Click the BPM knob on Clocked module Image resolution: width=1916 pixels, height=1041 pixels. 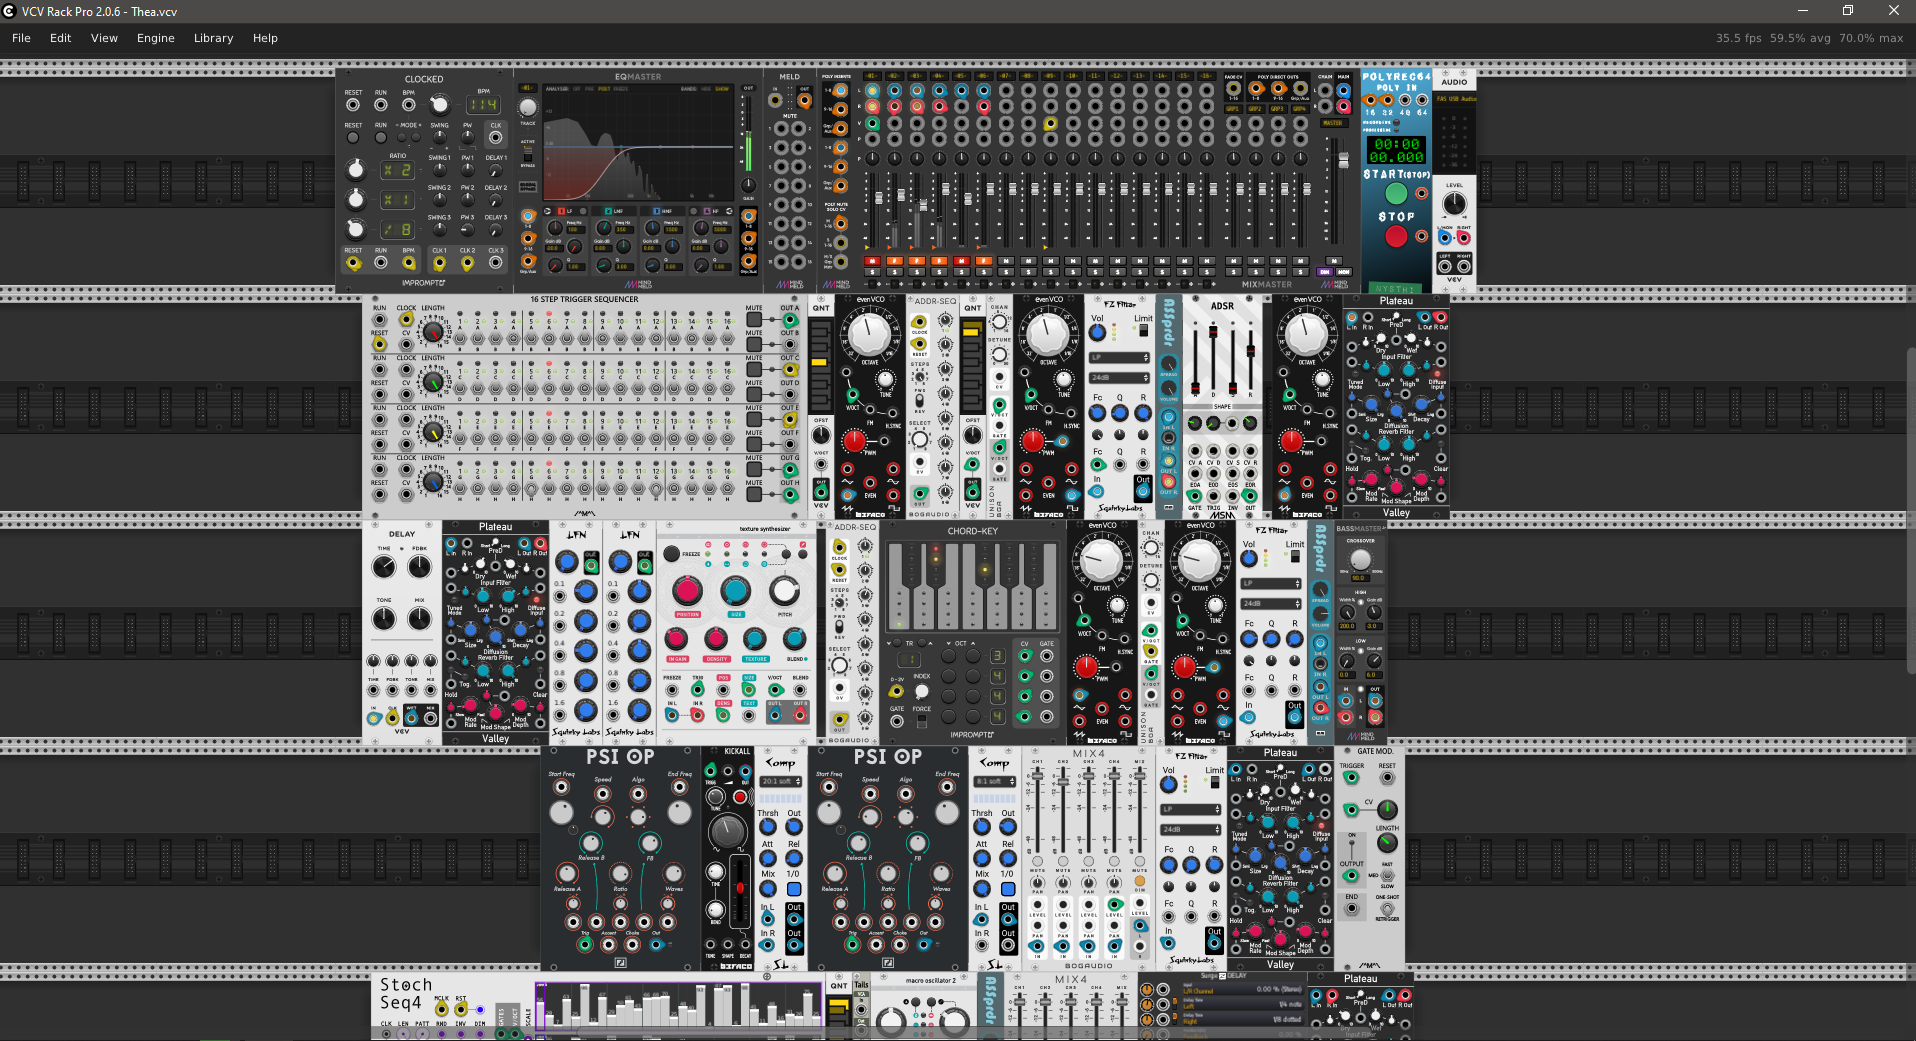click(440, 104)
